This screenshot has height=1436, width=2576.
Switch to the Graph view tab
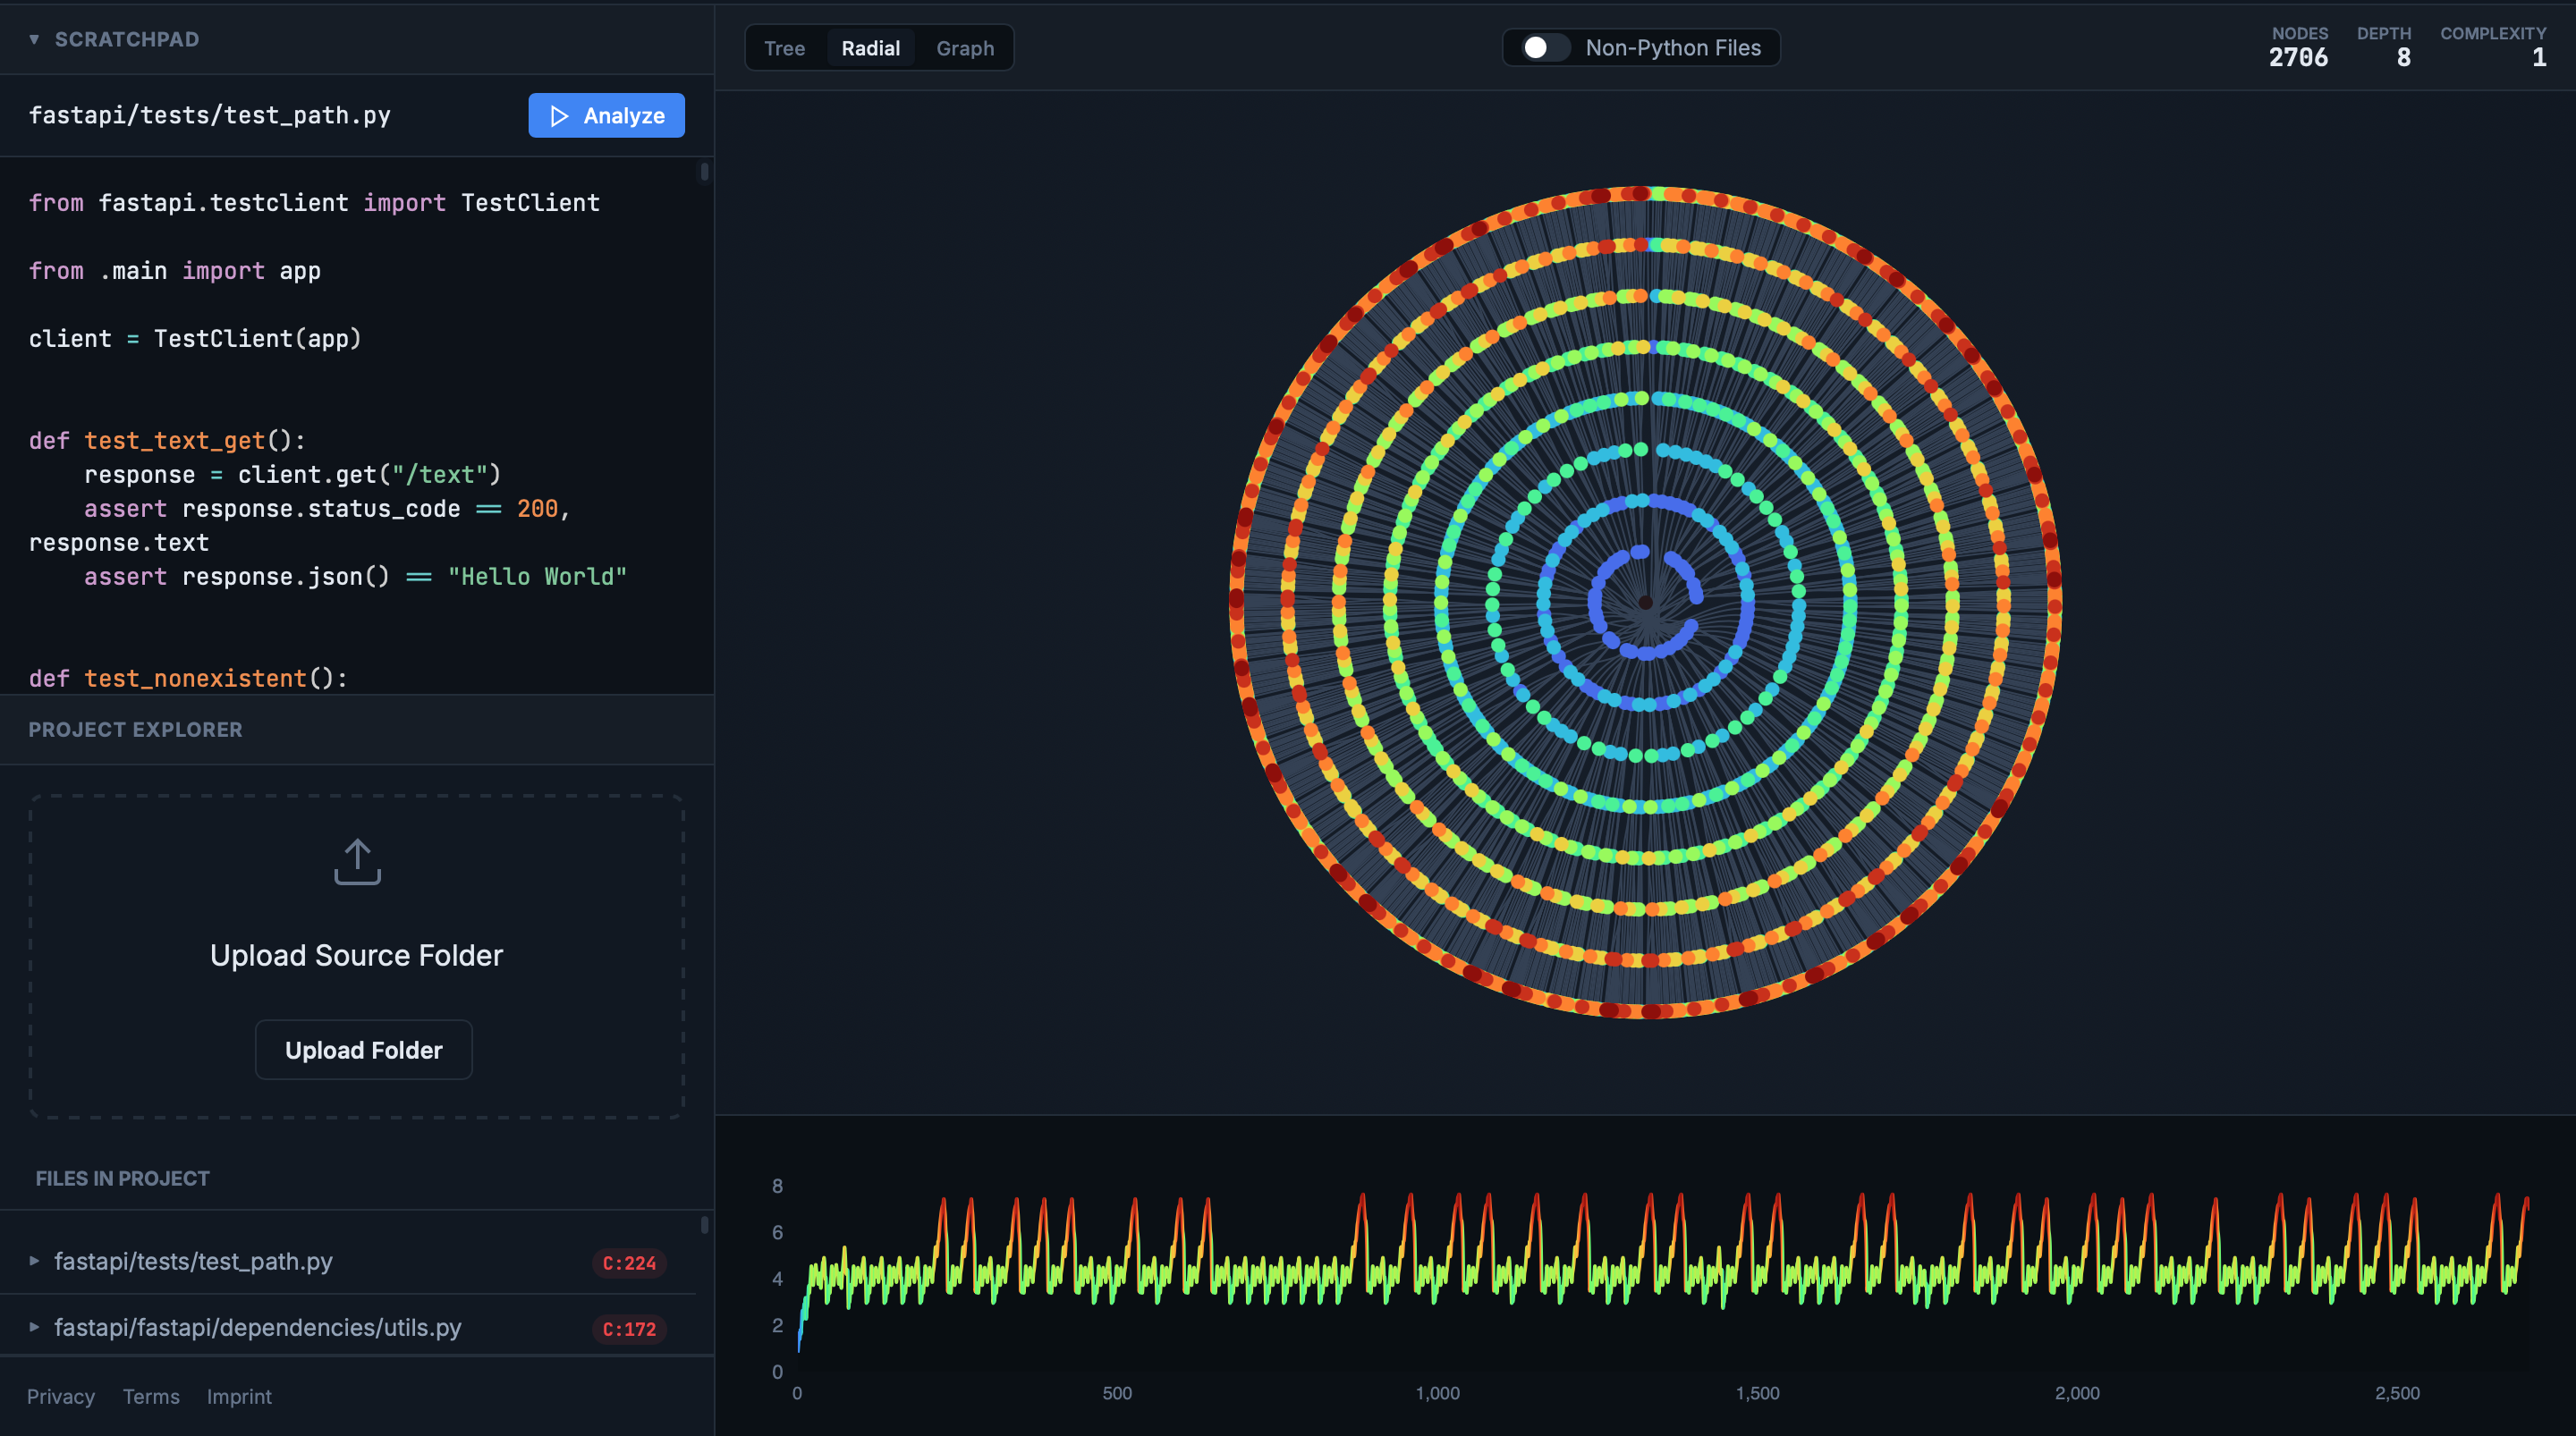point(964,47)
